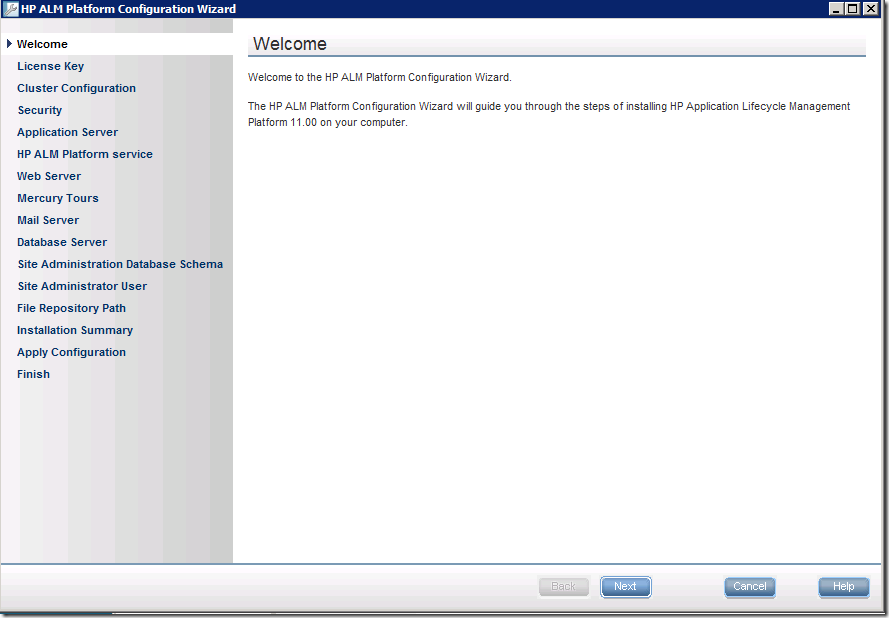Image resolution: width=889 pixels, height=618 pixels.
Task: Select the Security step
Action: [x=40, y=111]
